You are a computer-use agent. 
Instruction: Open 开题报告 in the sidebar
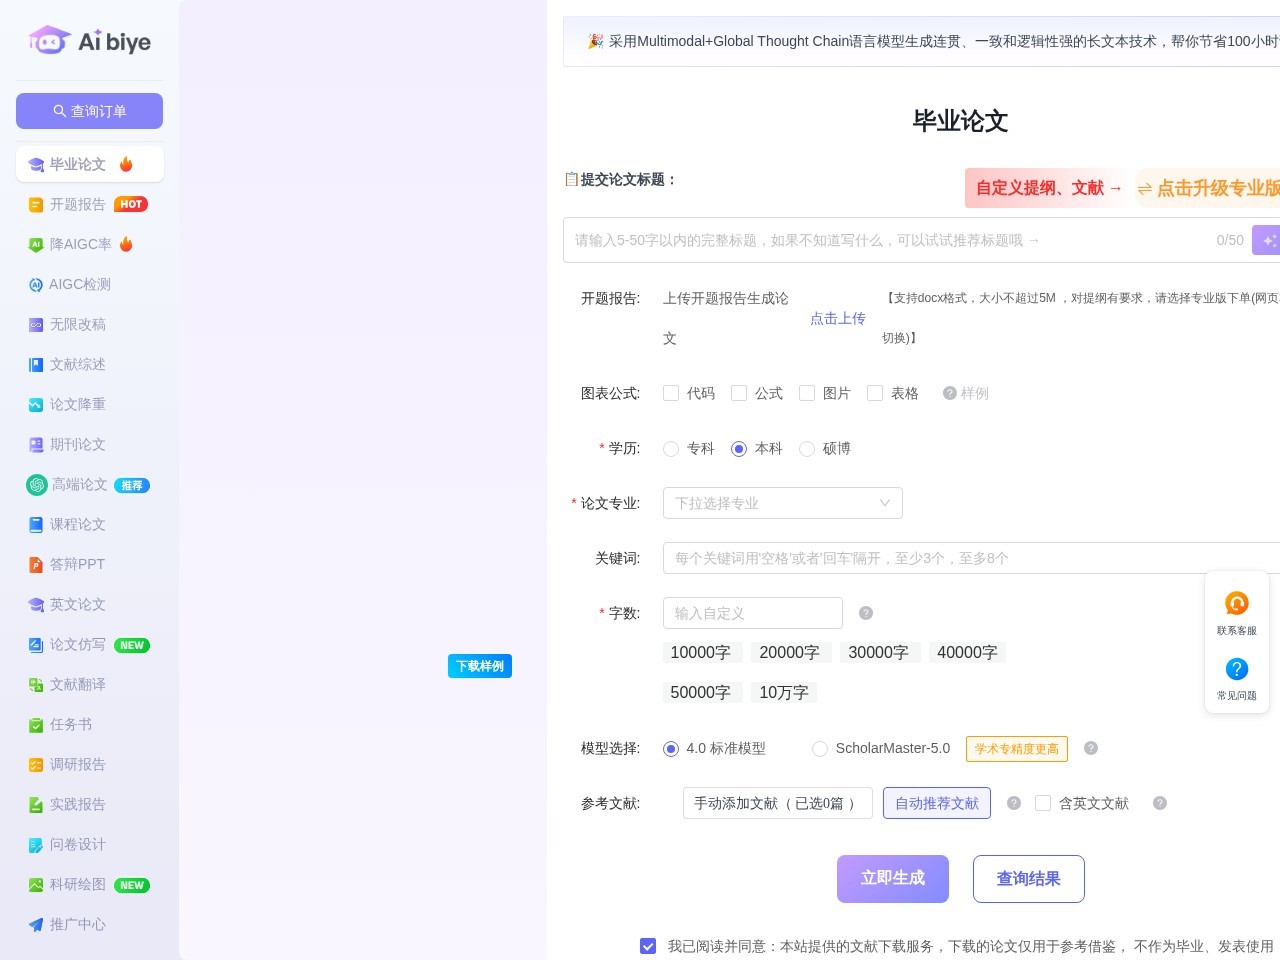point(78,204)
